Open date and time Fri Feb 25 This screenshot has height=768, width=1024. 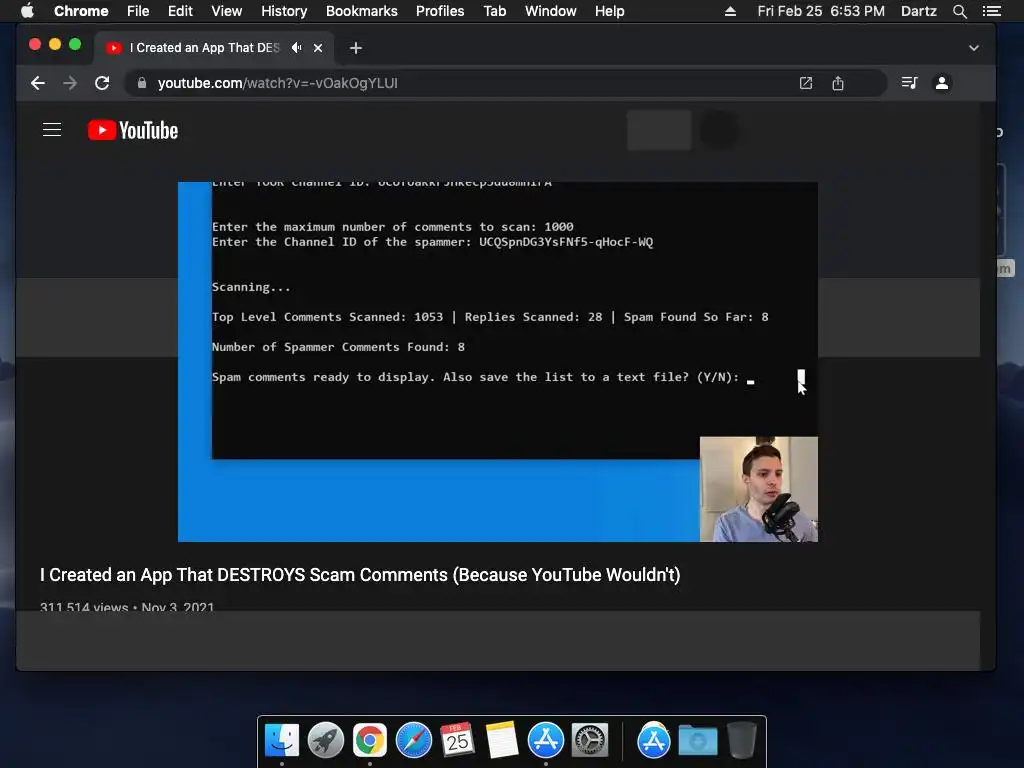[x=821, y=11]
